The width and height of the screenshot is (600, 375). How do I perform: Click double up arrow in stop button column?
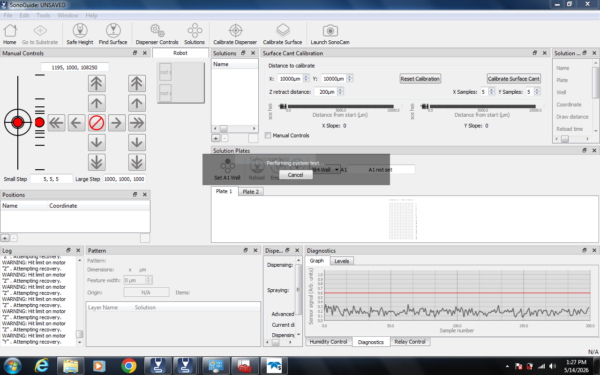(96, 83)
